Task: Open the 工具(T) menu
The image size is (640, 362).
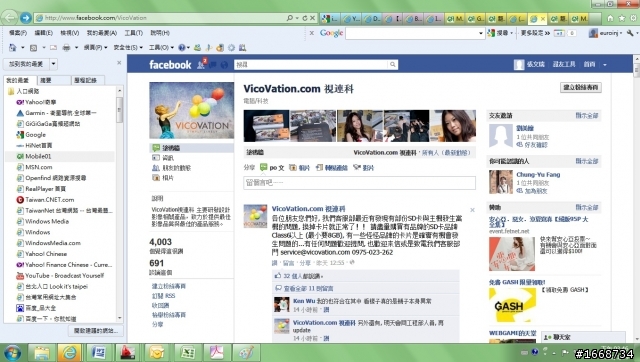Action: click(133, 33)
